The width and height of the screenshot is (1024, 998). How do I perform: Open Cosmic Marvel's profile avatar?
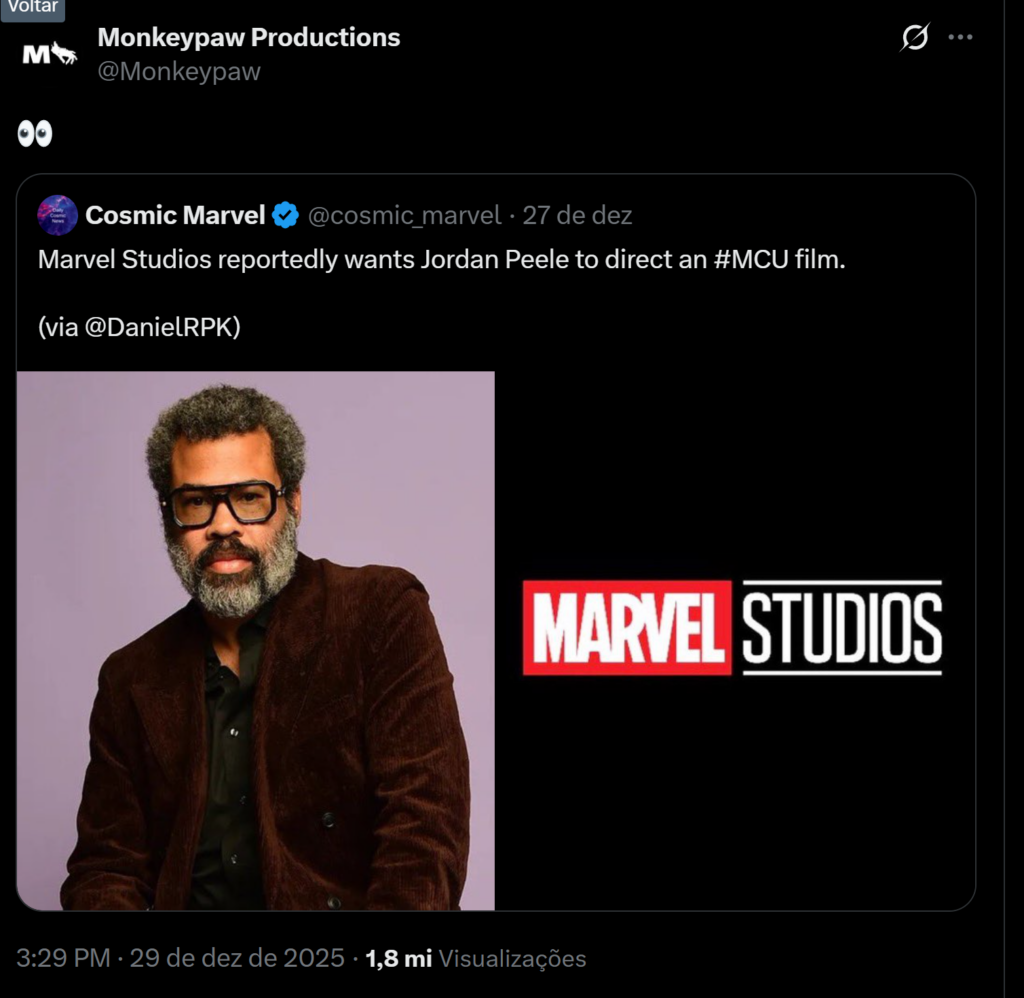(60, 213)
